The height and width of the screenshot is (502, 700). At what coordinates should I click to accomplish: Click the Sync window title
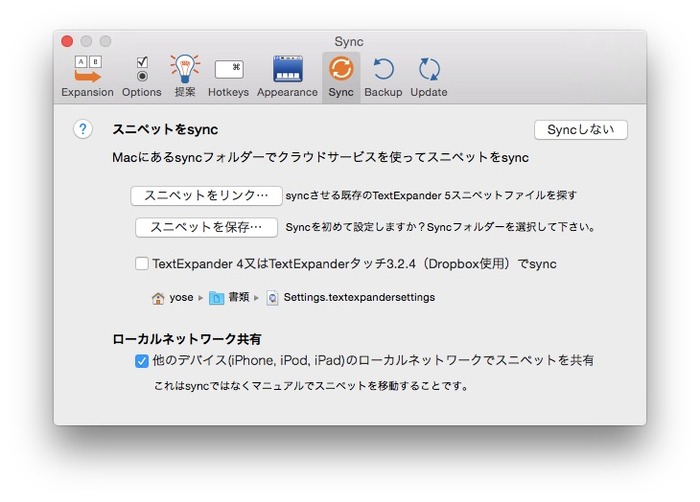tap(349, 42)
